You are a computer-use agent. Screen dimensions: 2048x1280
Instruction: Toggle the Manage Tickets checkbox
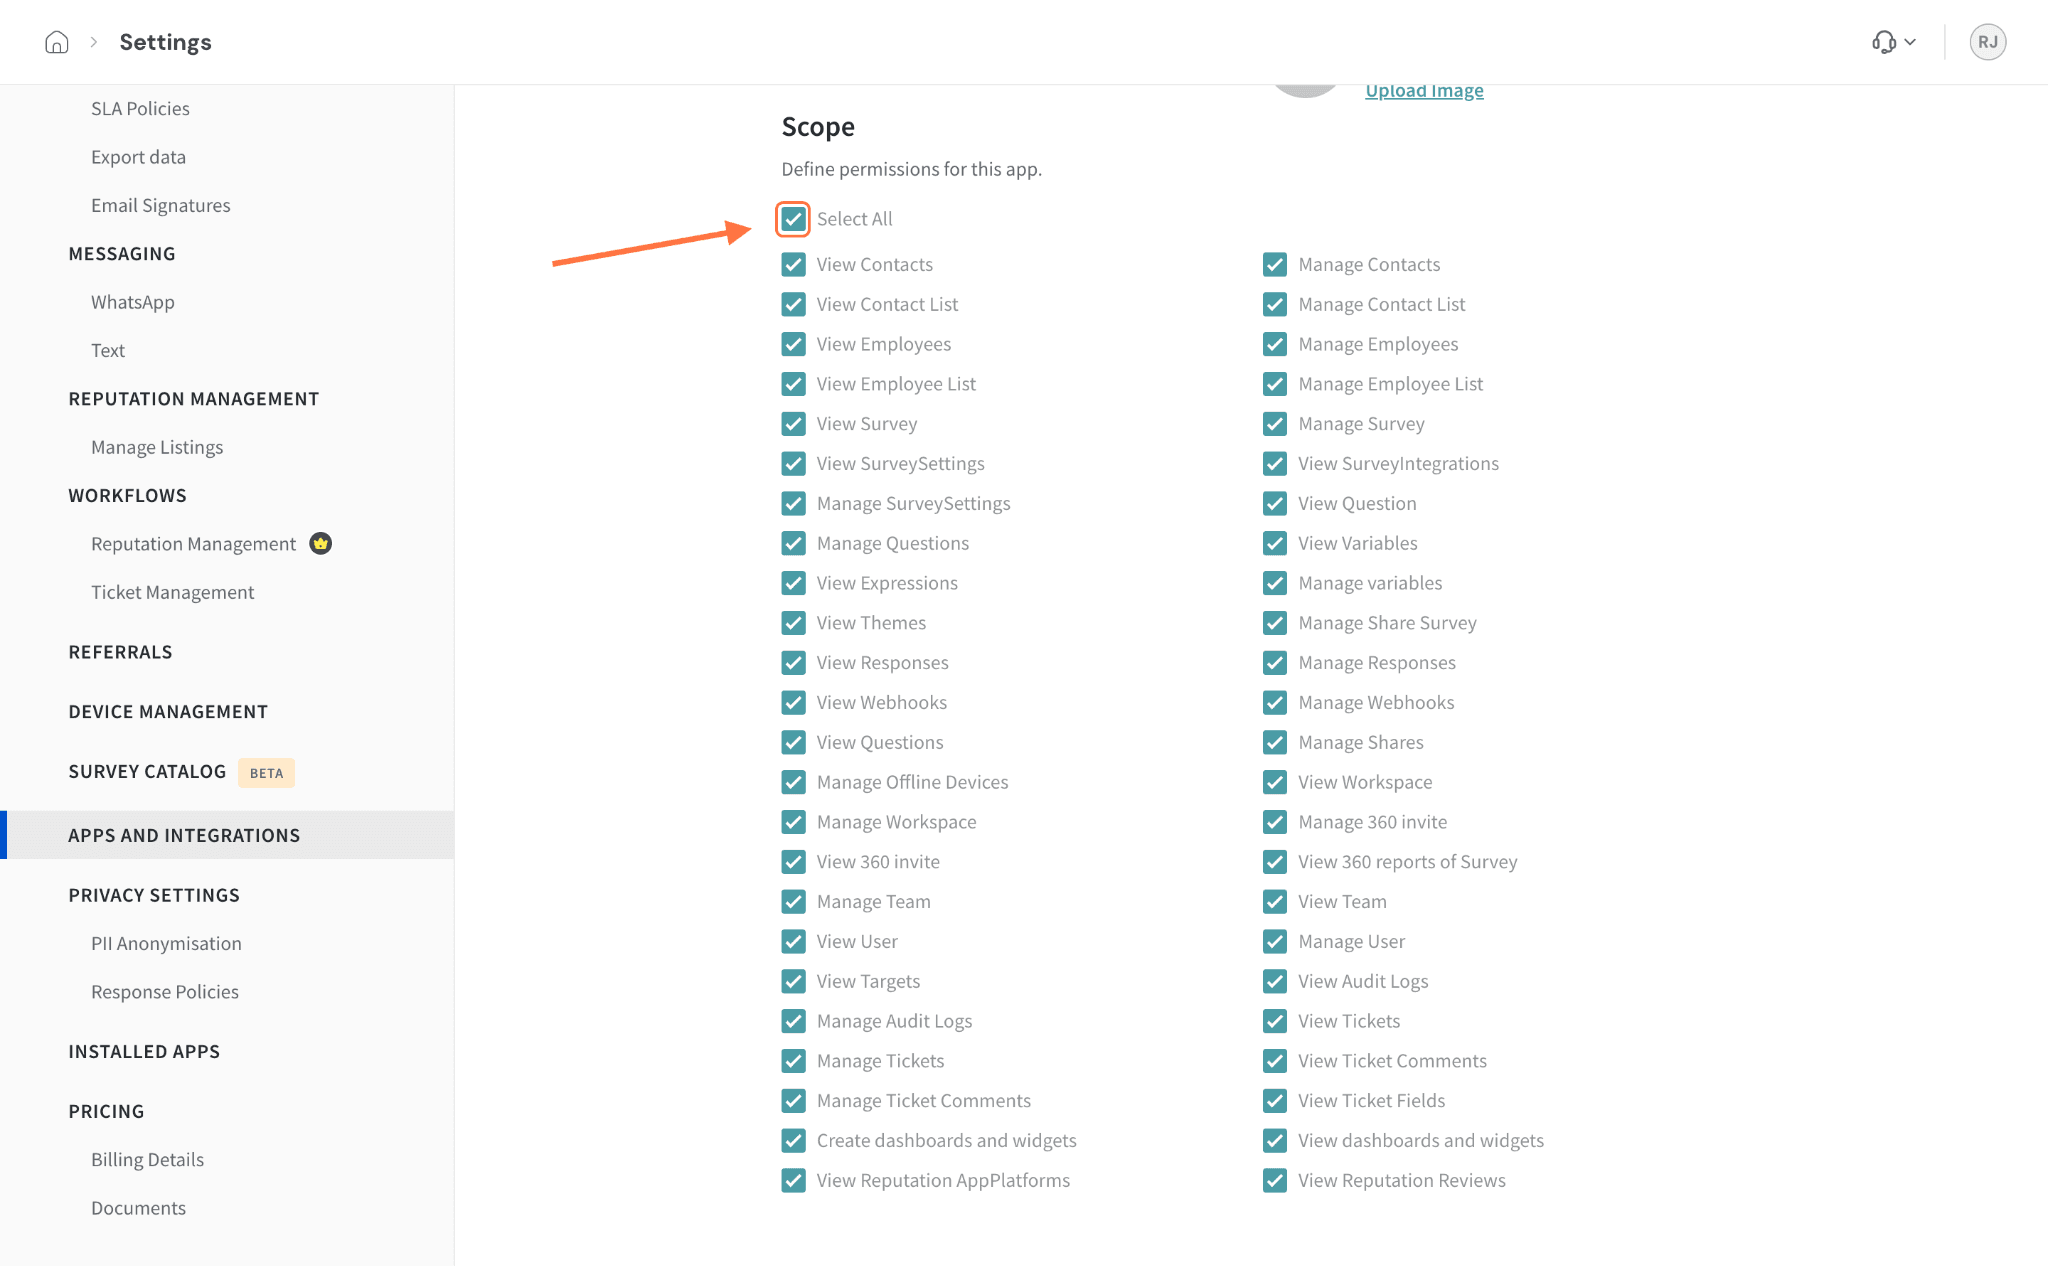[x=793, y=1061]
